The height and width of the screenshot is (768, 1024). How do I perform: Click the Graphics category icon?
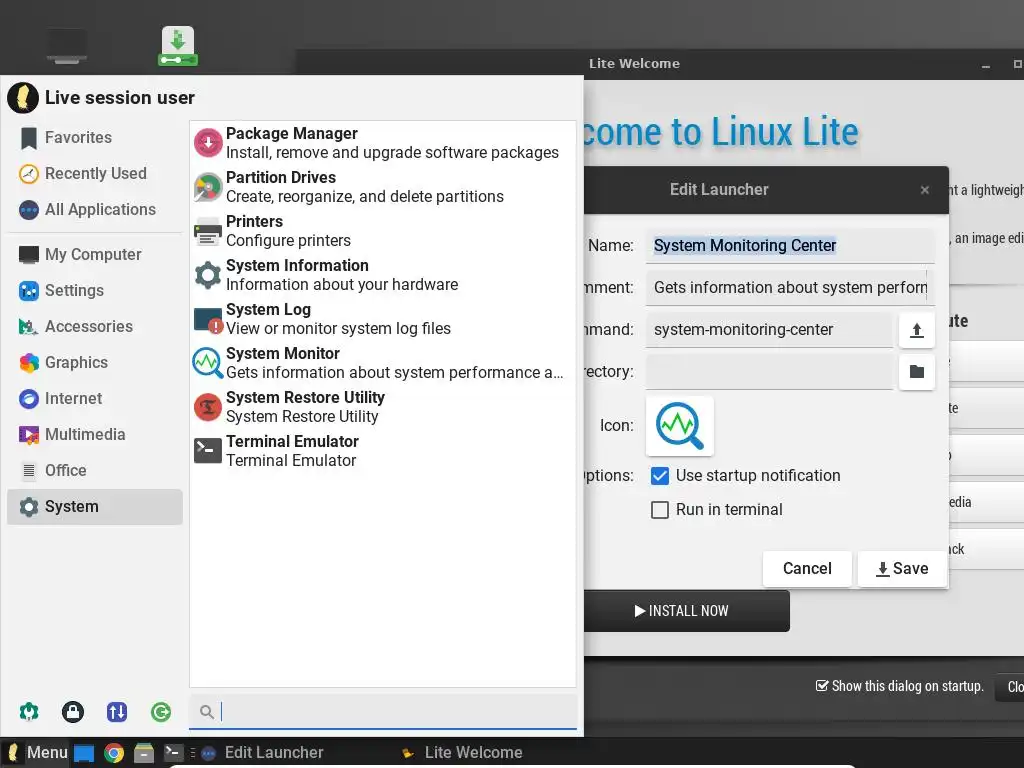click(29, 362)
